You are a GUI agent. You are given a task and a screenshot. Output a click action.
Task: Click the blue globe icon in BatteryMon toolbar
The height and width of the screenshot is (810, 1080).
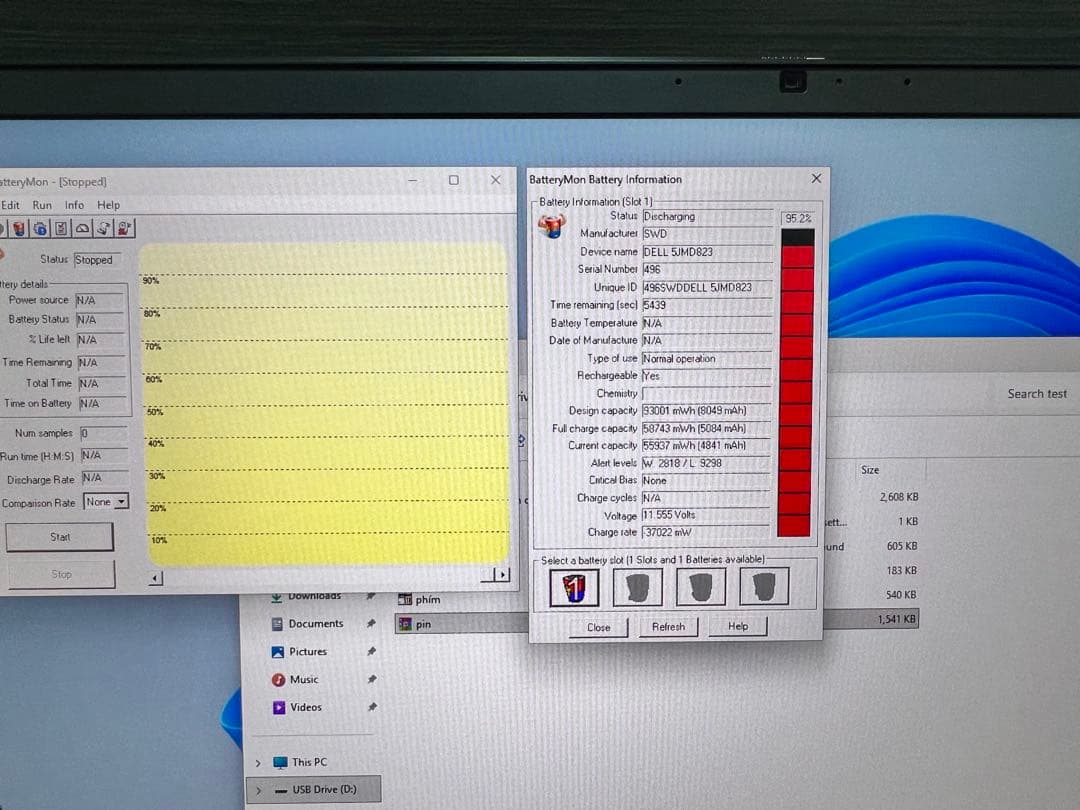(40, 229)
